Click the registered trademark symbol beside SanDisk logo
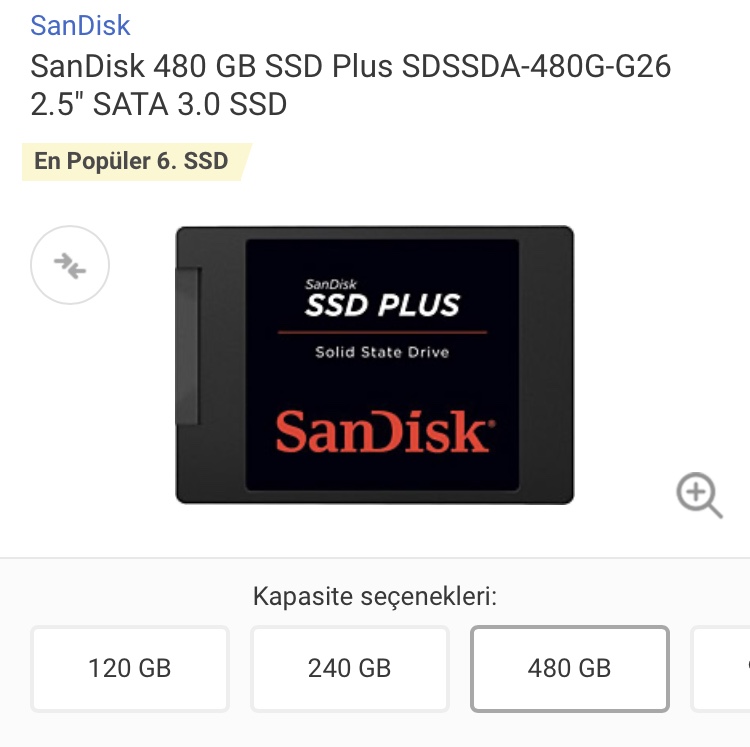 point(492,423)
